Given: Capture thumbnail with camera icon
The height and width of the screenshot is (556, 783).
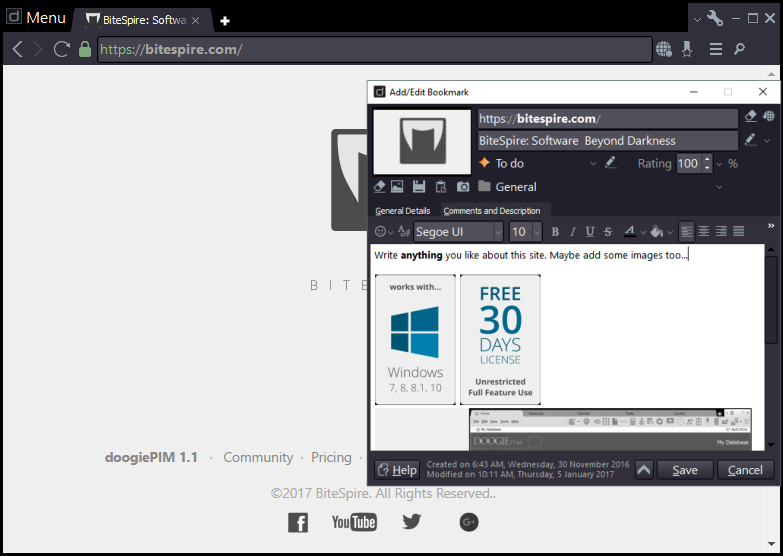Looking at the screenshot, I should click(x=463, y=187).
